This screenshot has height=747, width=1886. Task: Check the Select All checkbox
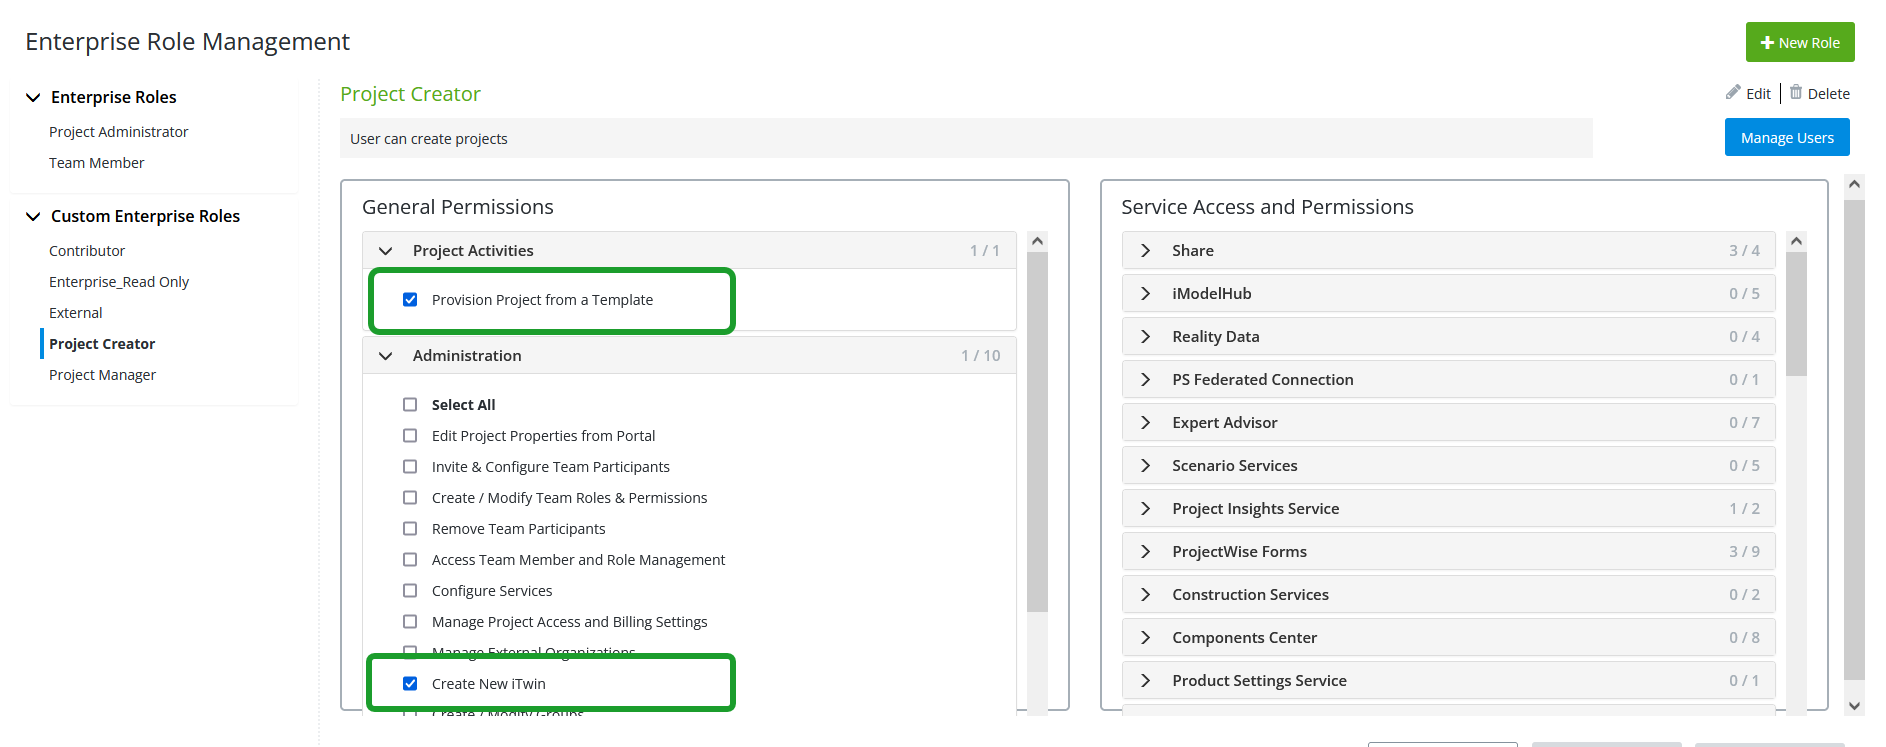pos(410,405)
